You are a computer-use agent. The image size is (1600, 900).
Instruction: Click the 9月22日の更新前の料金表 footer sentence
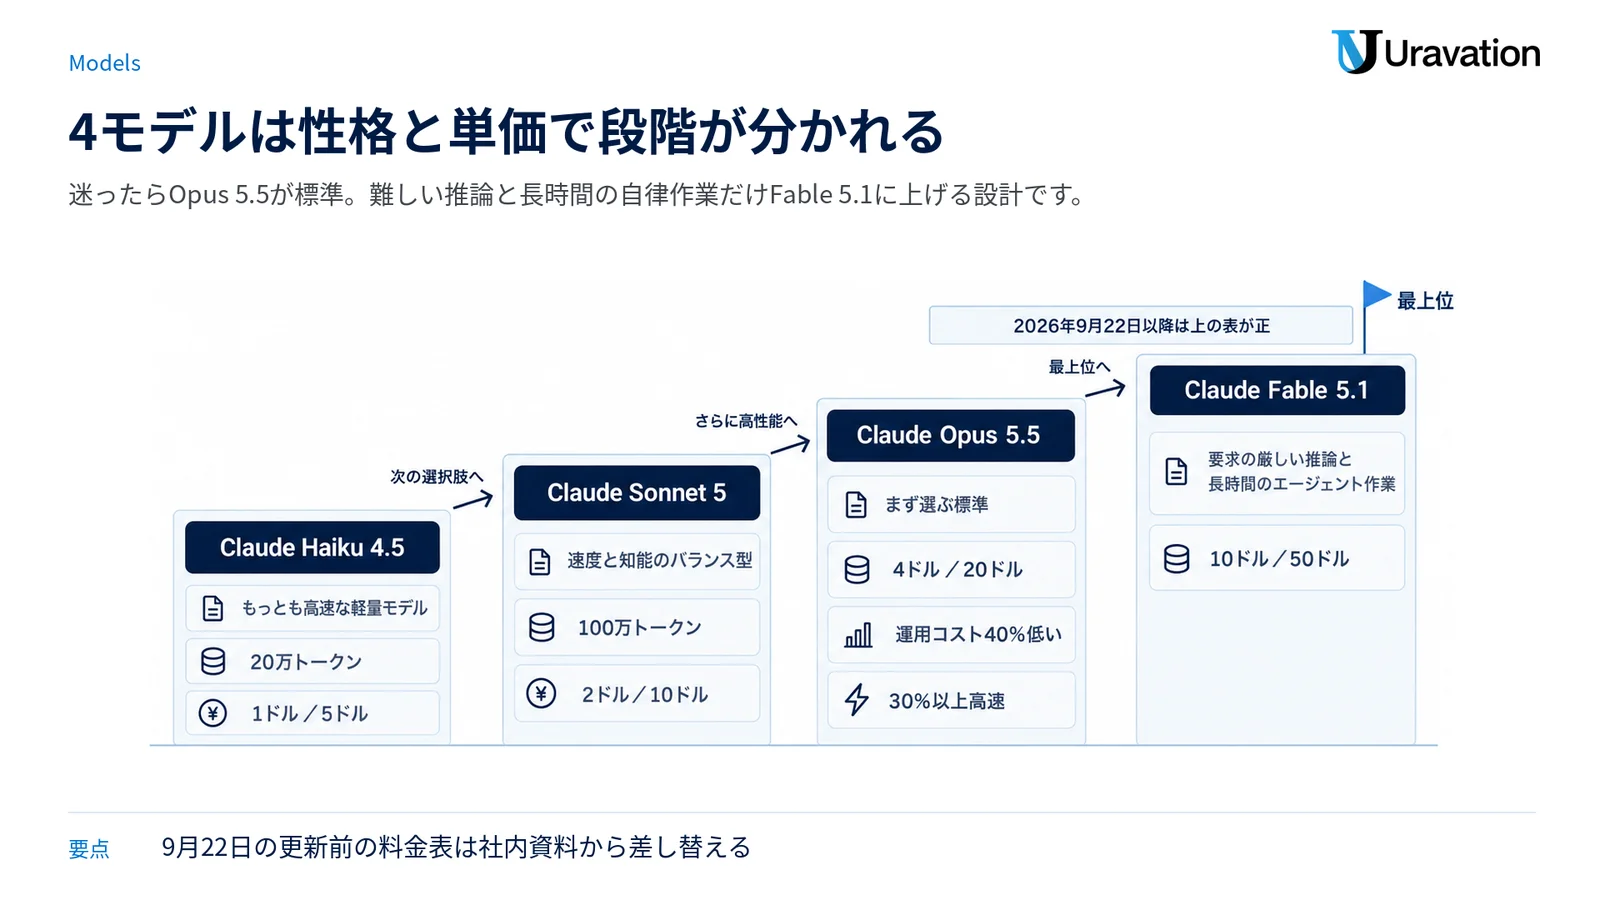click(x=456, y=847)
